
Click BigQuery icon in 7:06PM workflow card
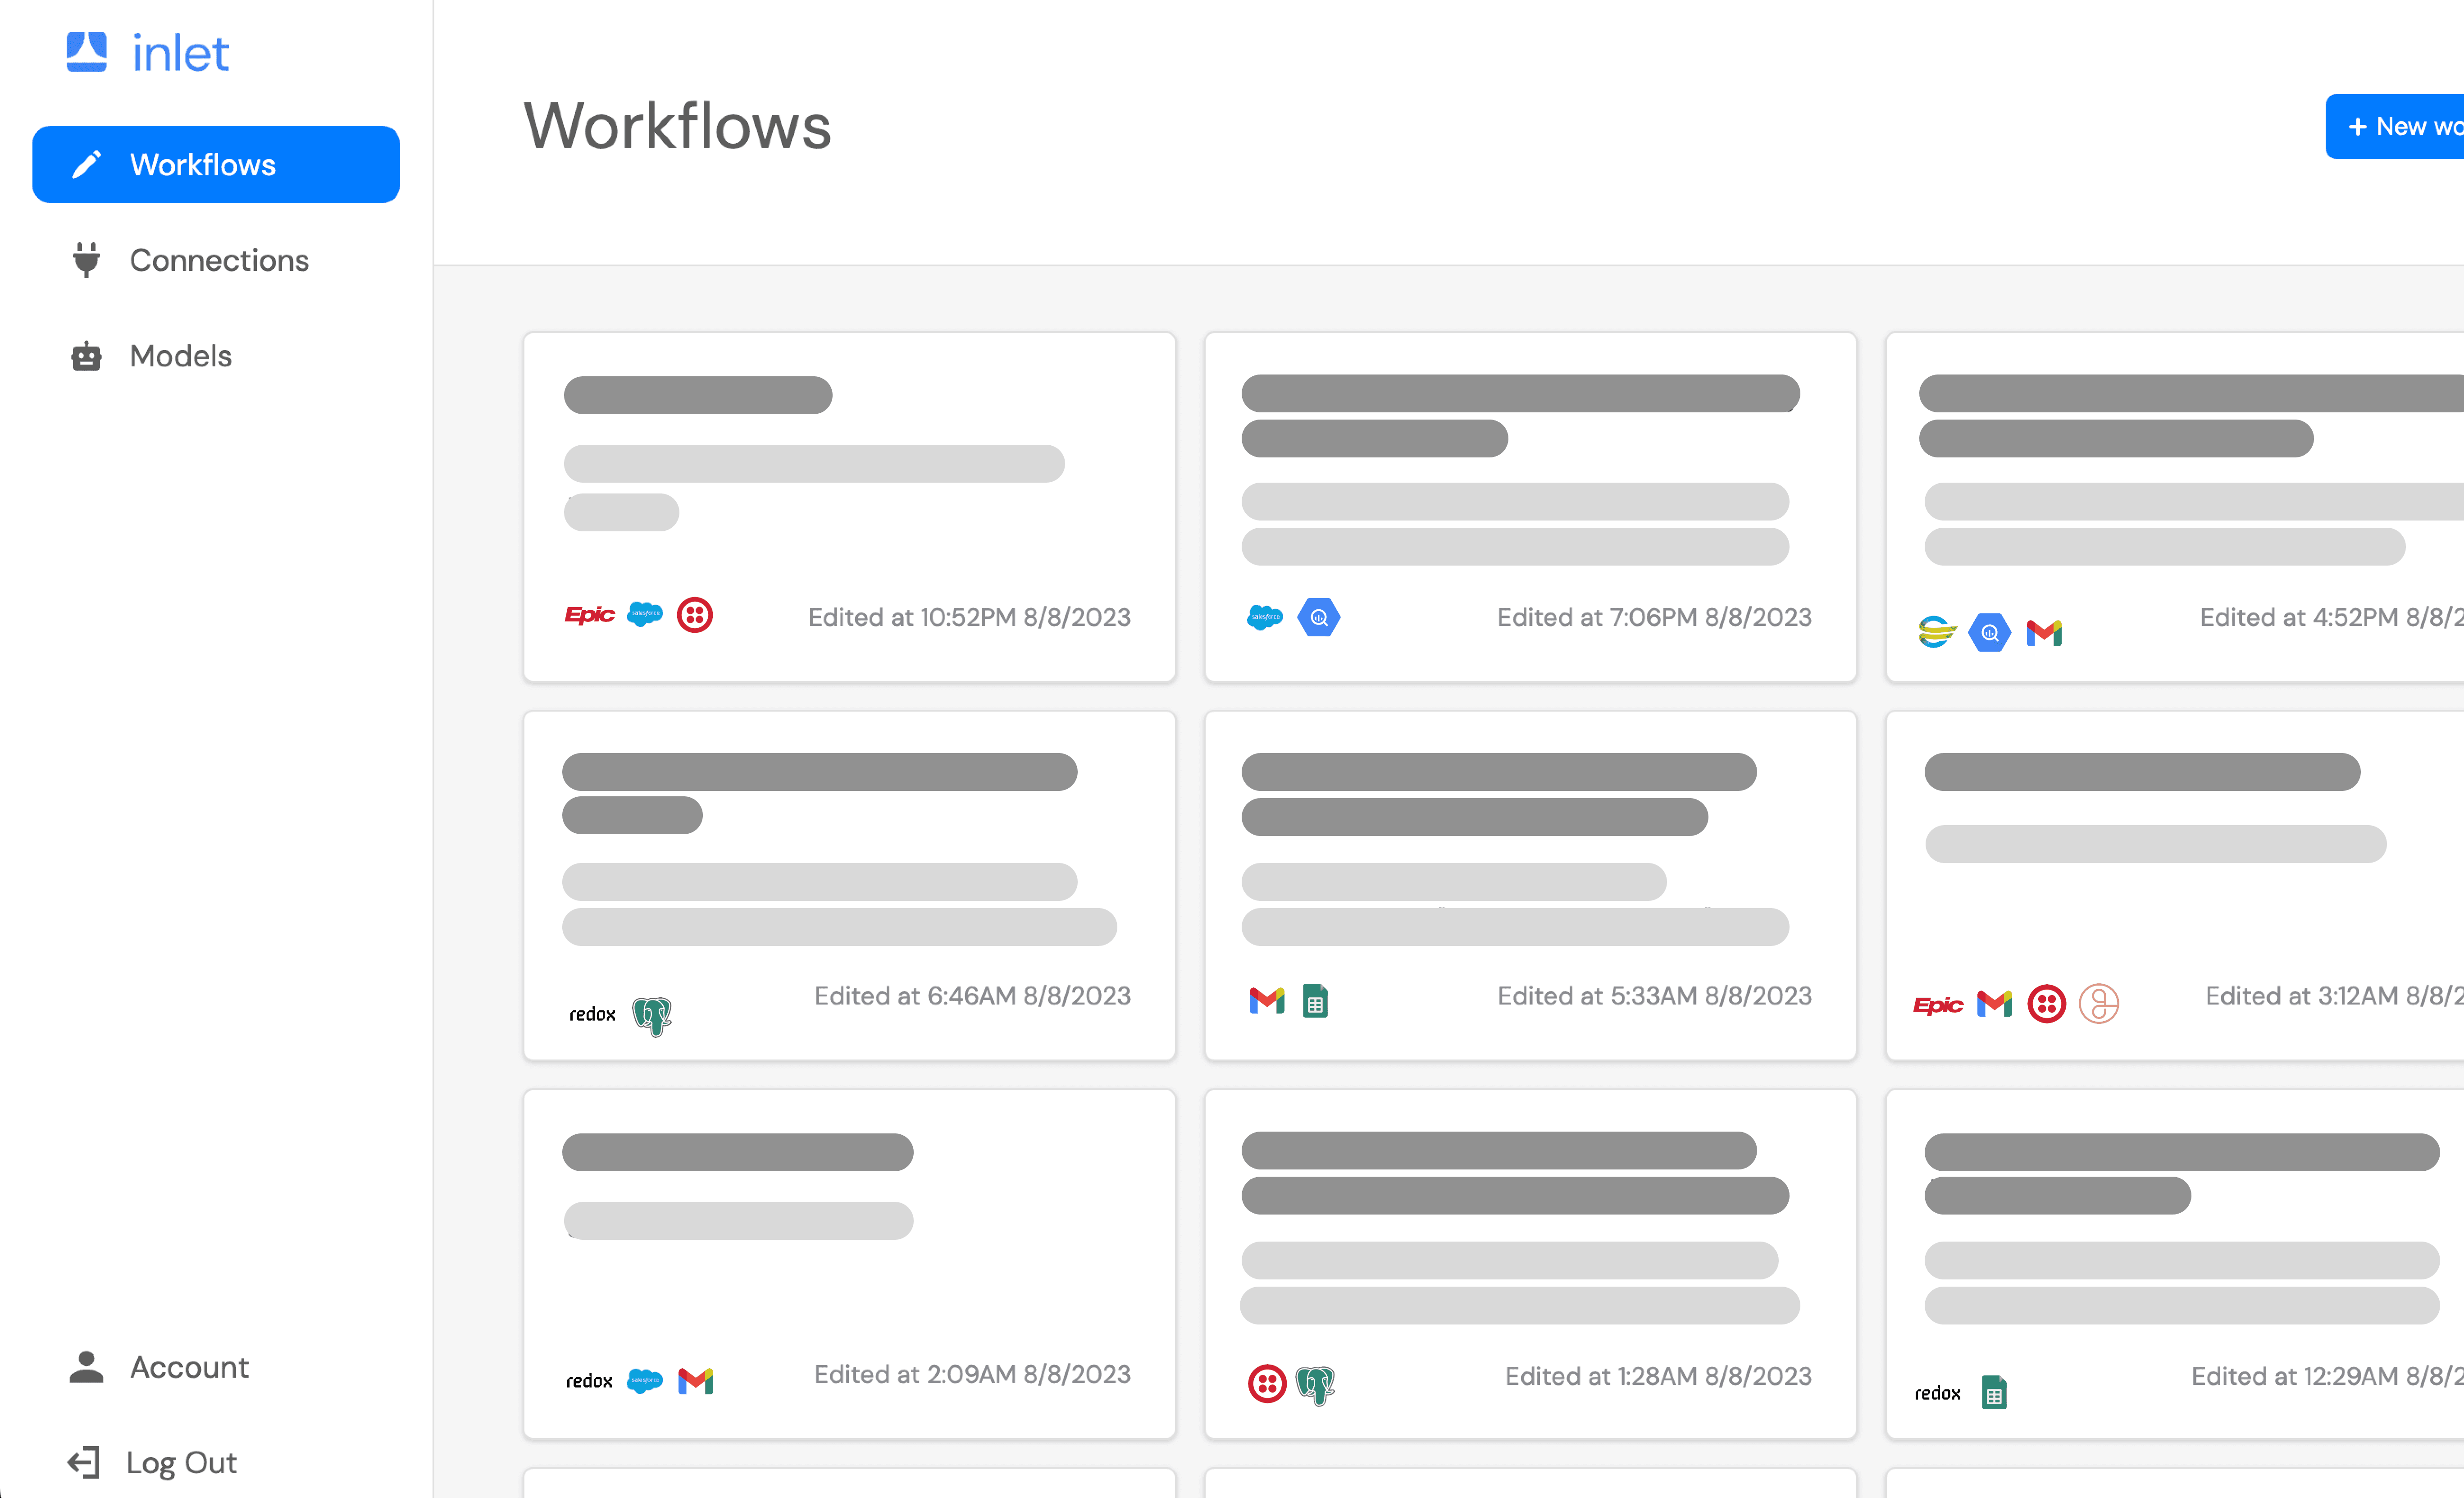click(x=1319, y=617)
